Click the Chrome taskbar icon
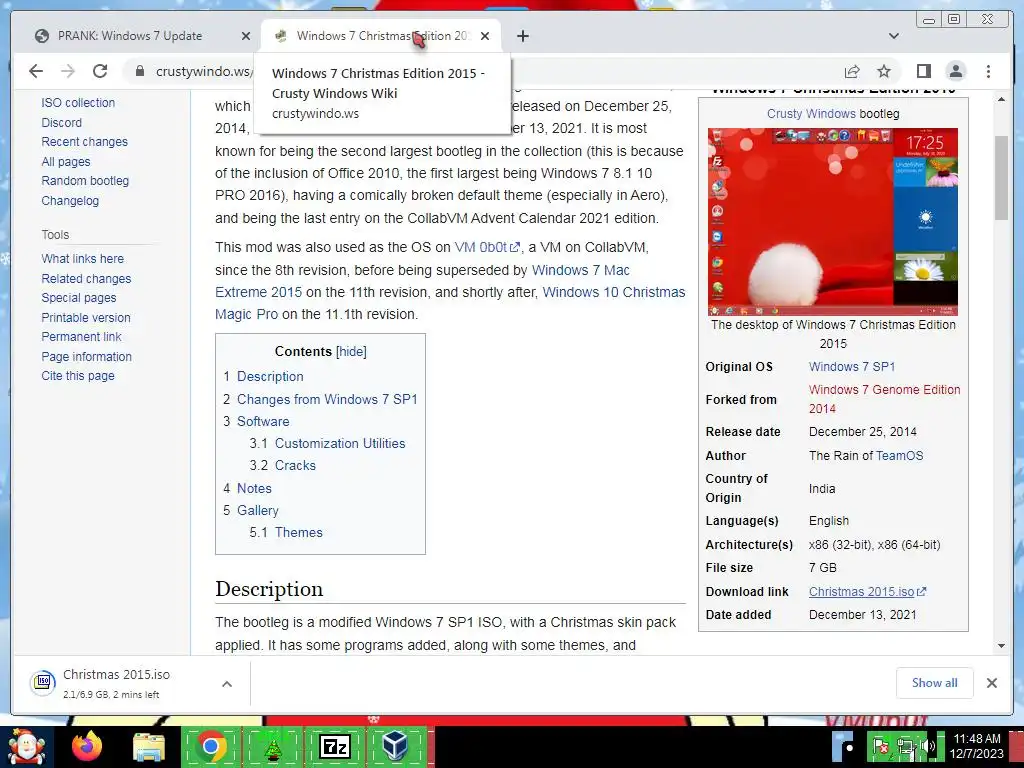The width and height of the screenshot is (1024, 768). 210,746
